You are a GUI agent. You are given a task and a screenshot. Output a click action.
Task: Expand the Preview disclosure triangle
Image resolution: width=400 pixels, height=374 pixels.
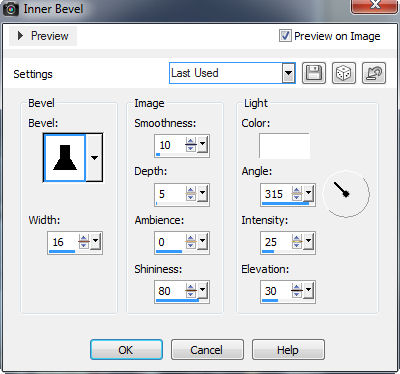click(x=20, y=36)
